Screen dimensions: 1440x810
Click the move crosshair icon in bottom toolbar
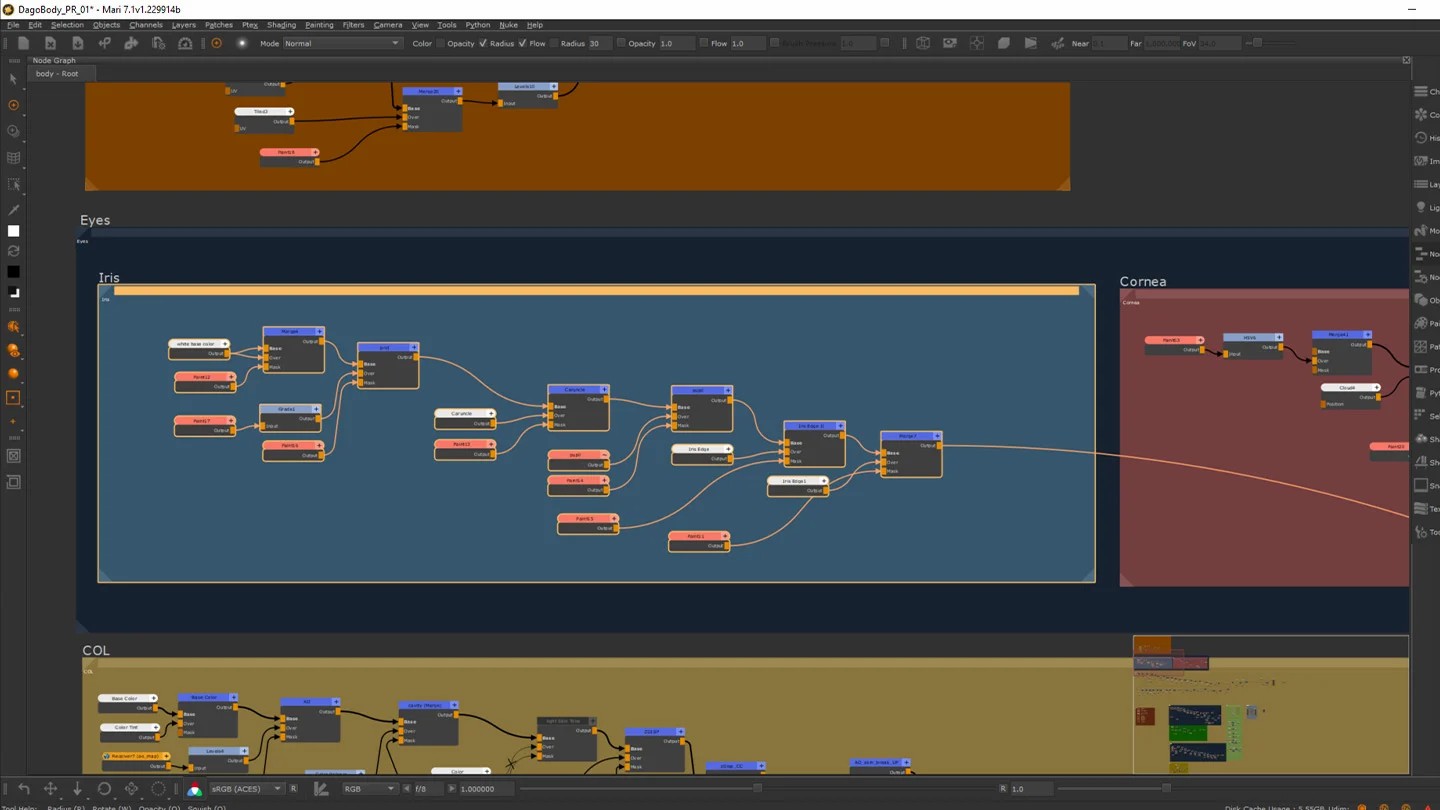[x=50, y=789]
